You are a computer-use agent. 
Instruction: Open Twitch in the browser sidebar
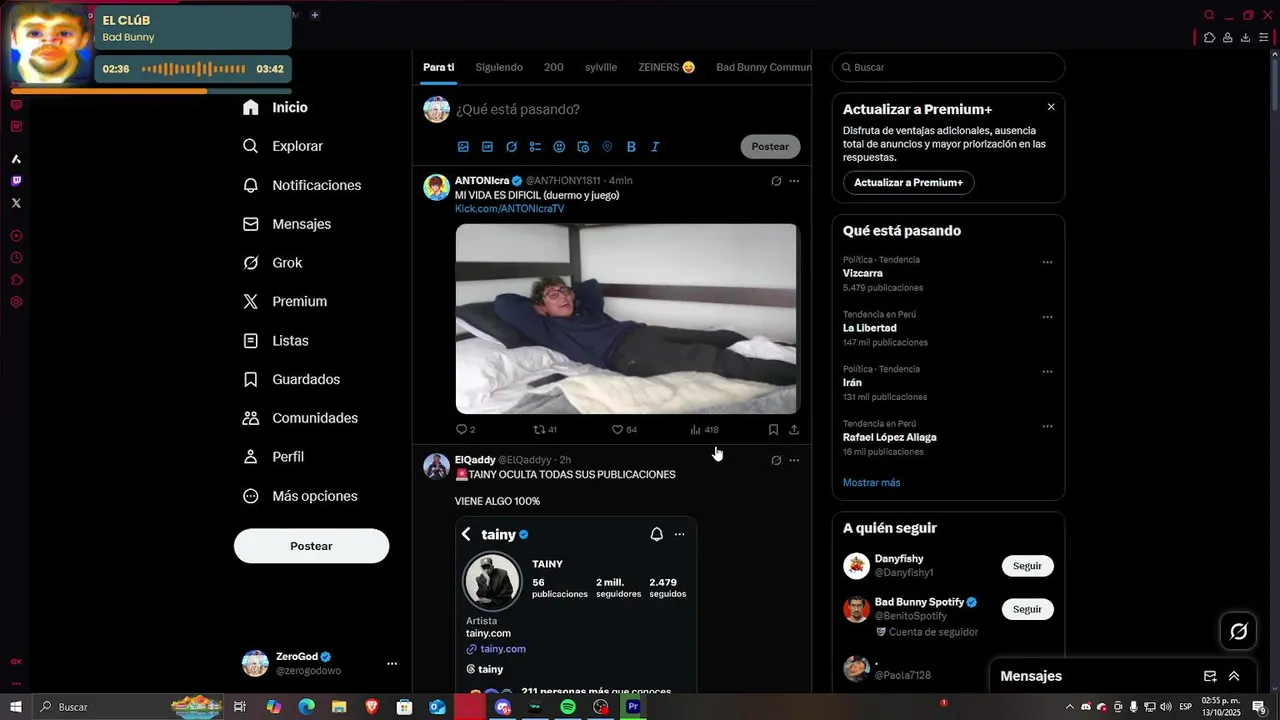click(x=16, y=181)
